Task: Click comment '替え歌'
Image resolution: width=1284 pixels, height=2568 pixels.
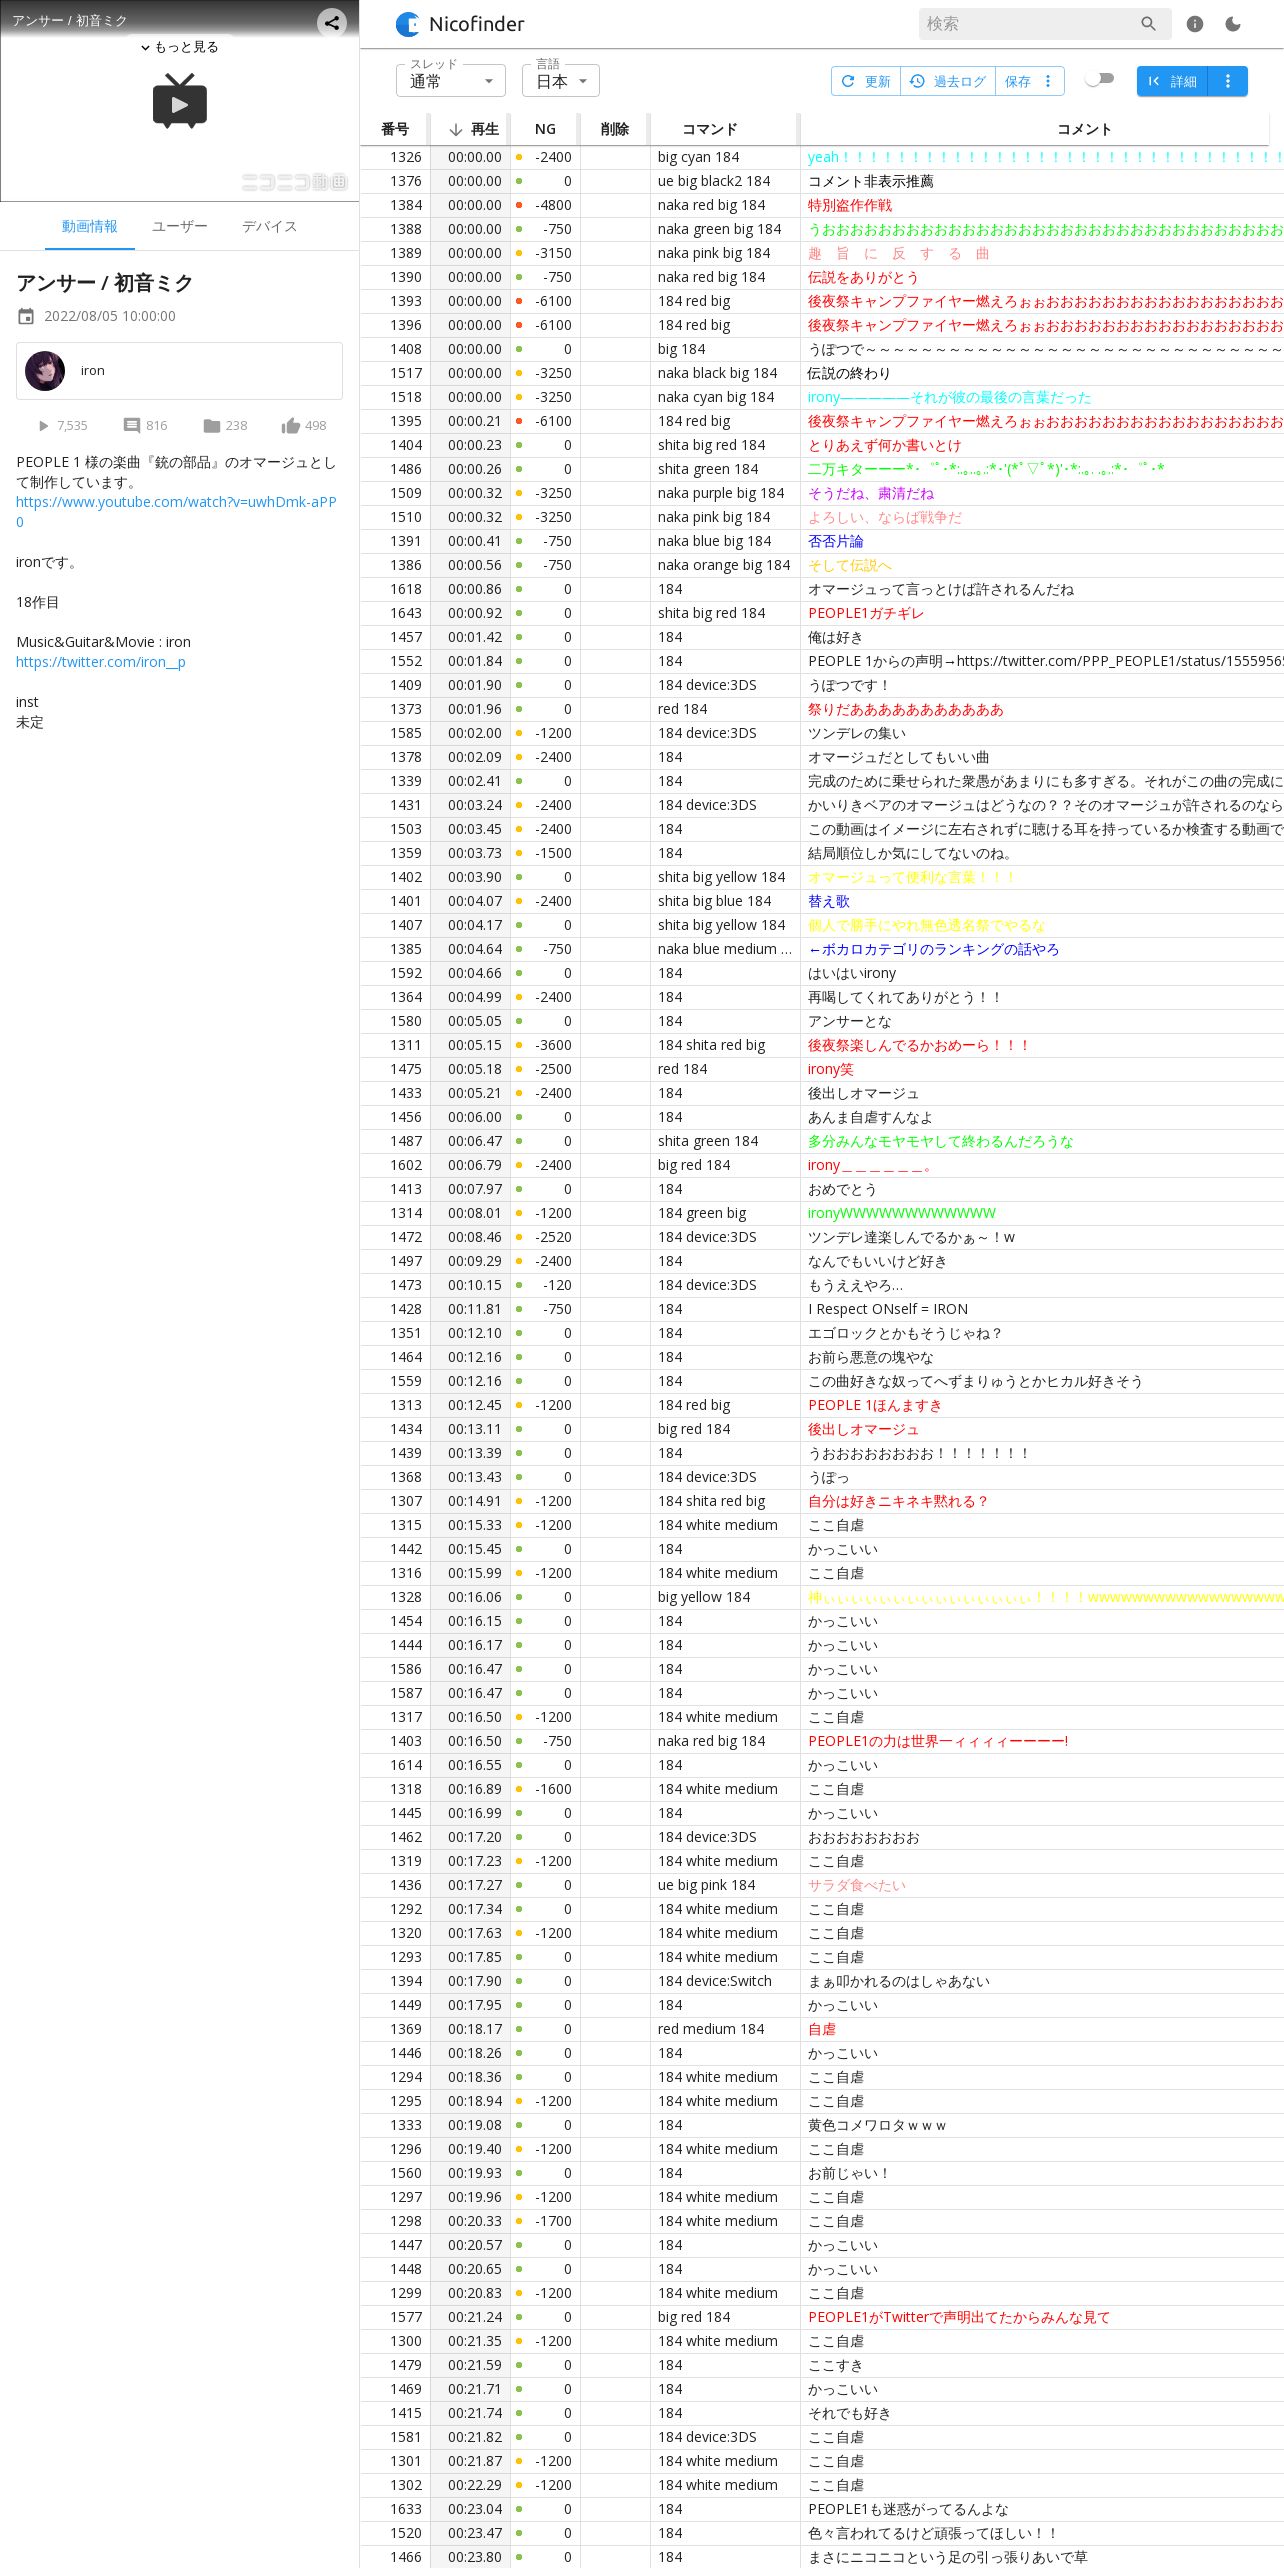Action: tap(829, 901)
